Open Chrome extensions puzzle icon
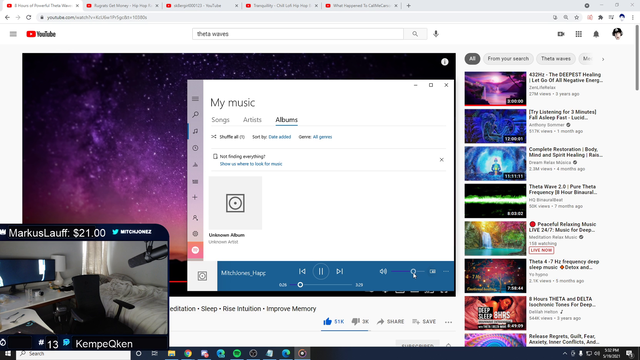The height and width of the screenshot is (360, 640). (600, 18)
